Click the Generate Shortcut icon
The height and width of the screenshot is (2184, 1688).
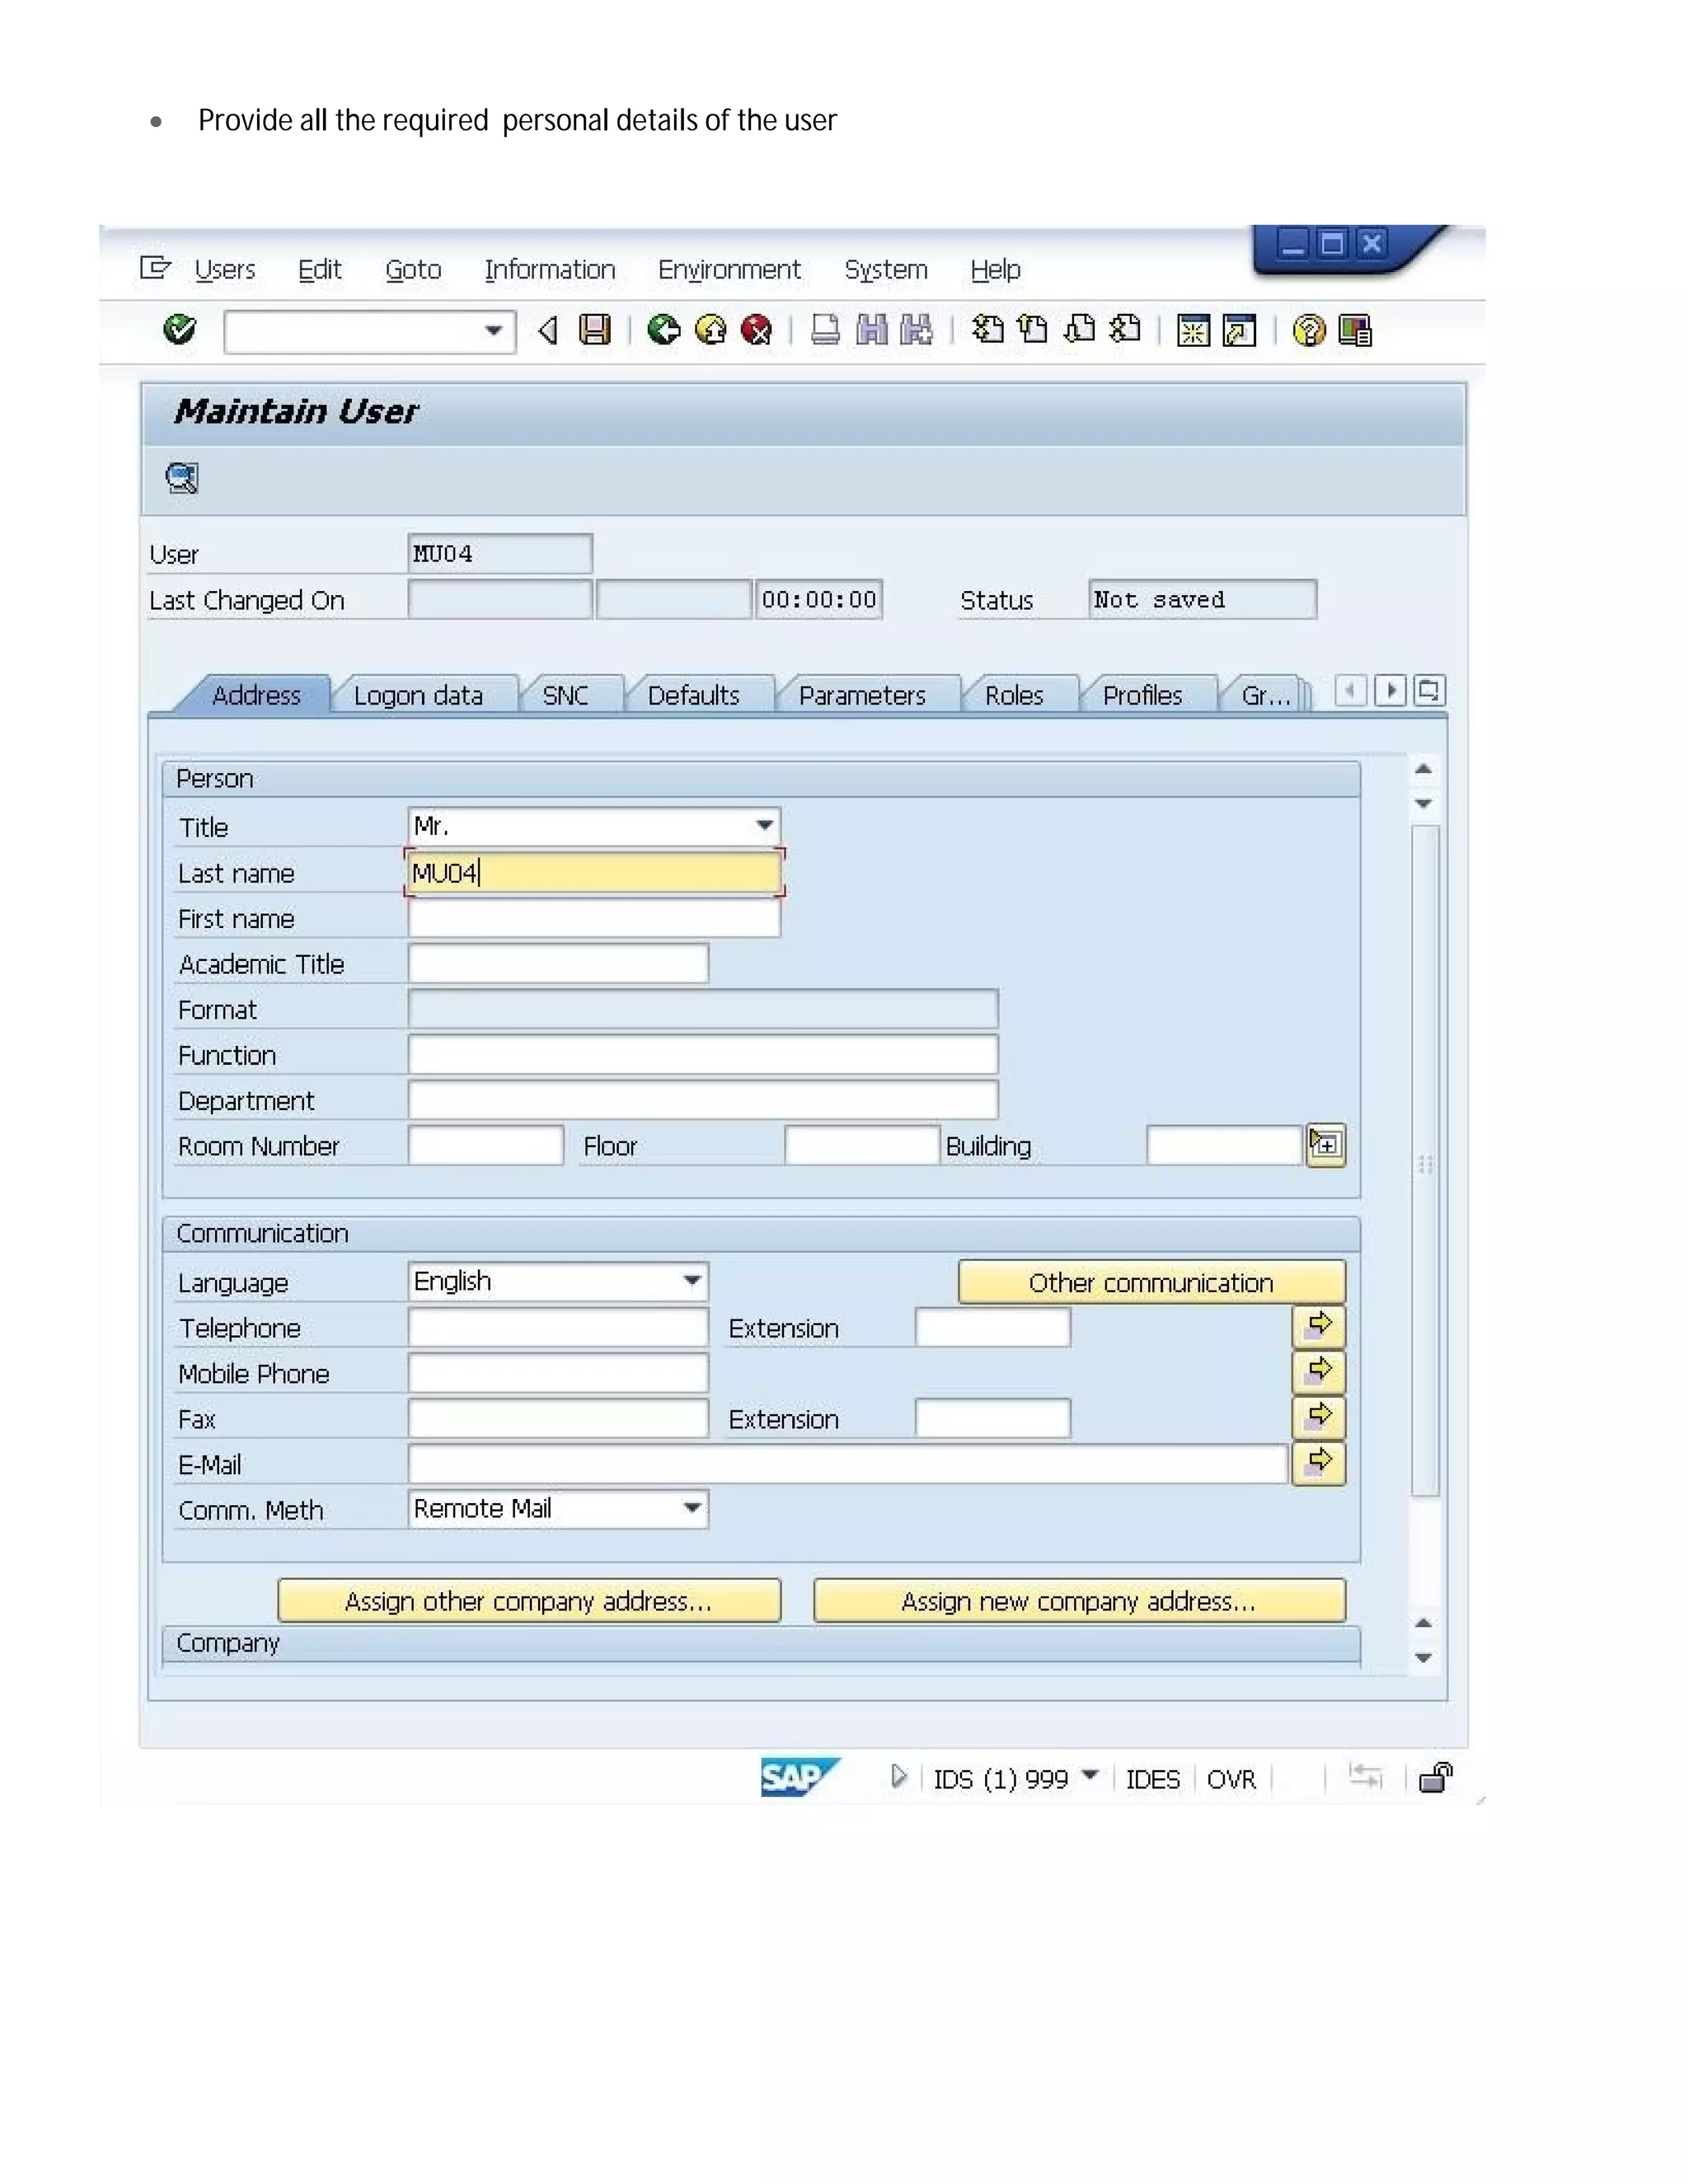1240,330
